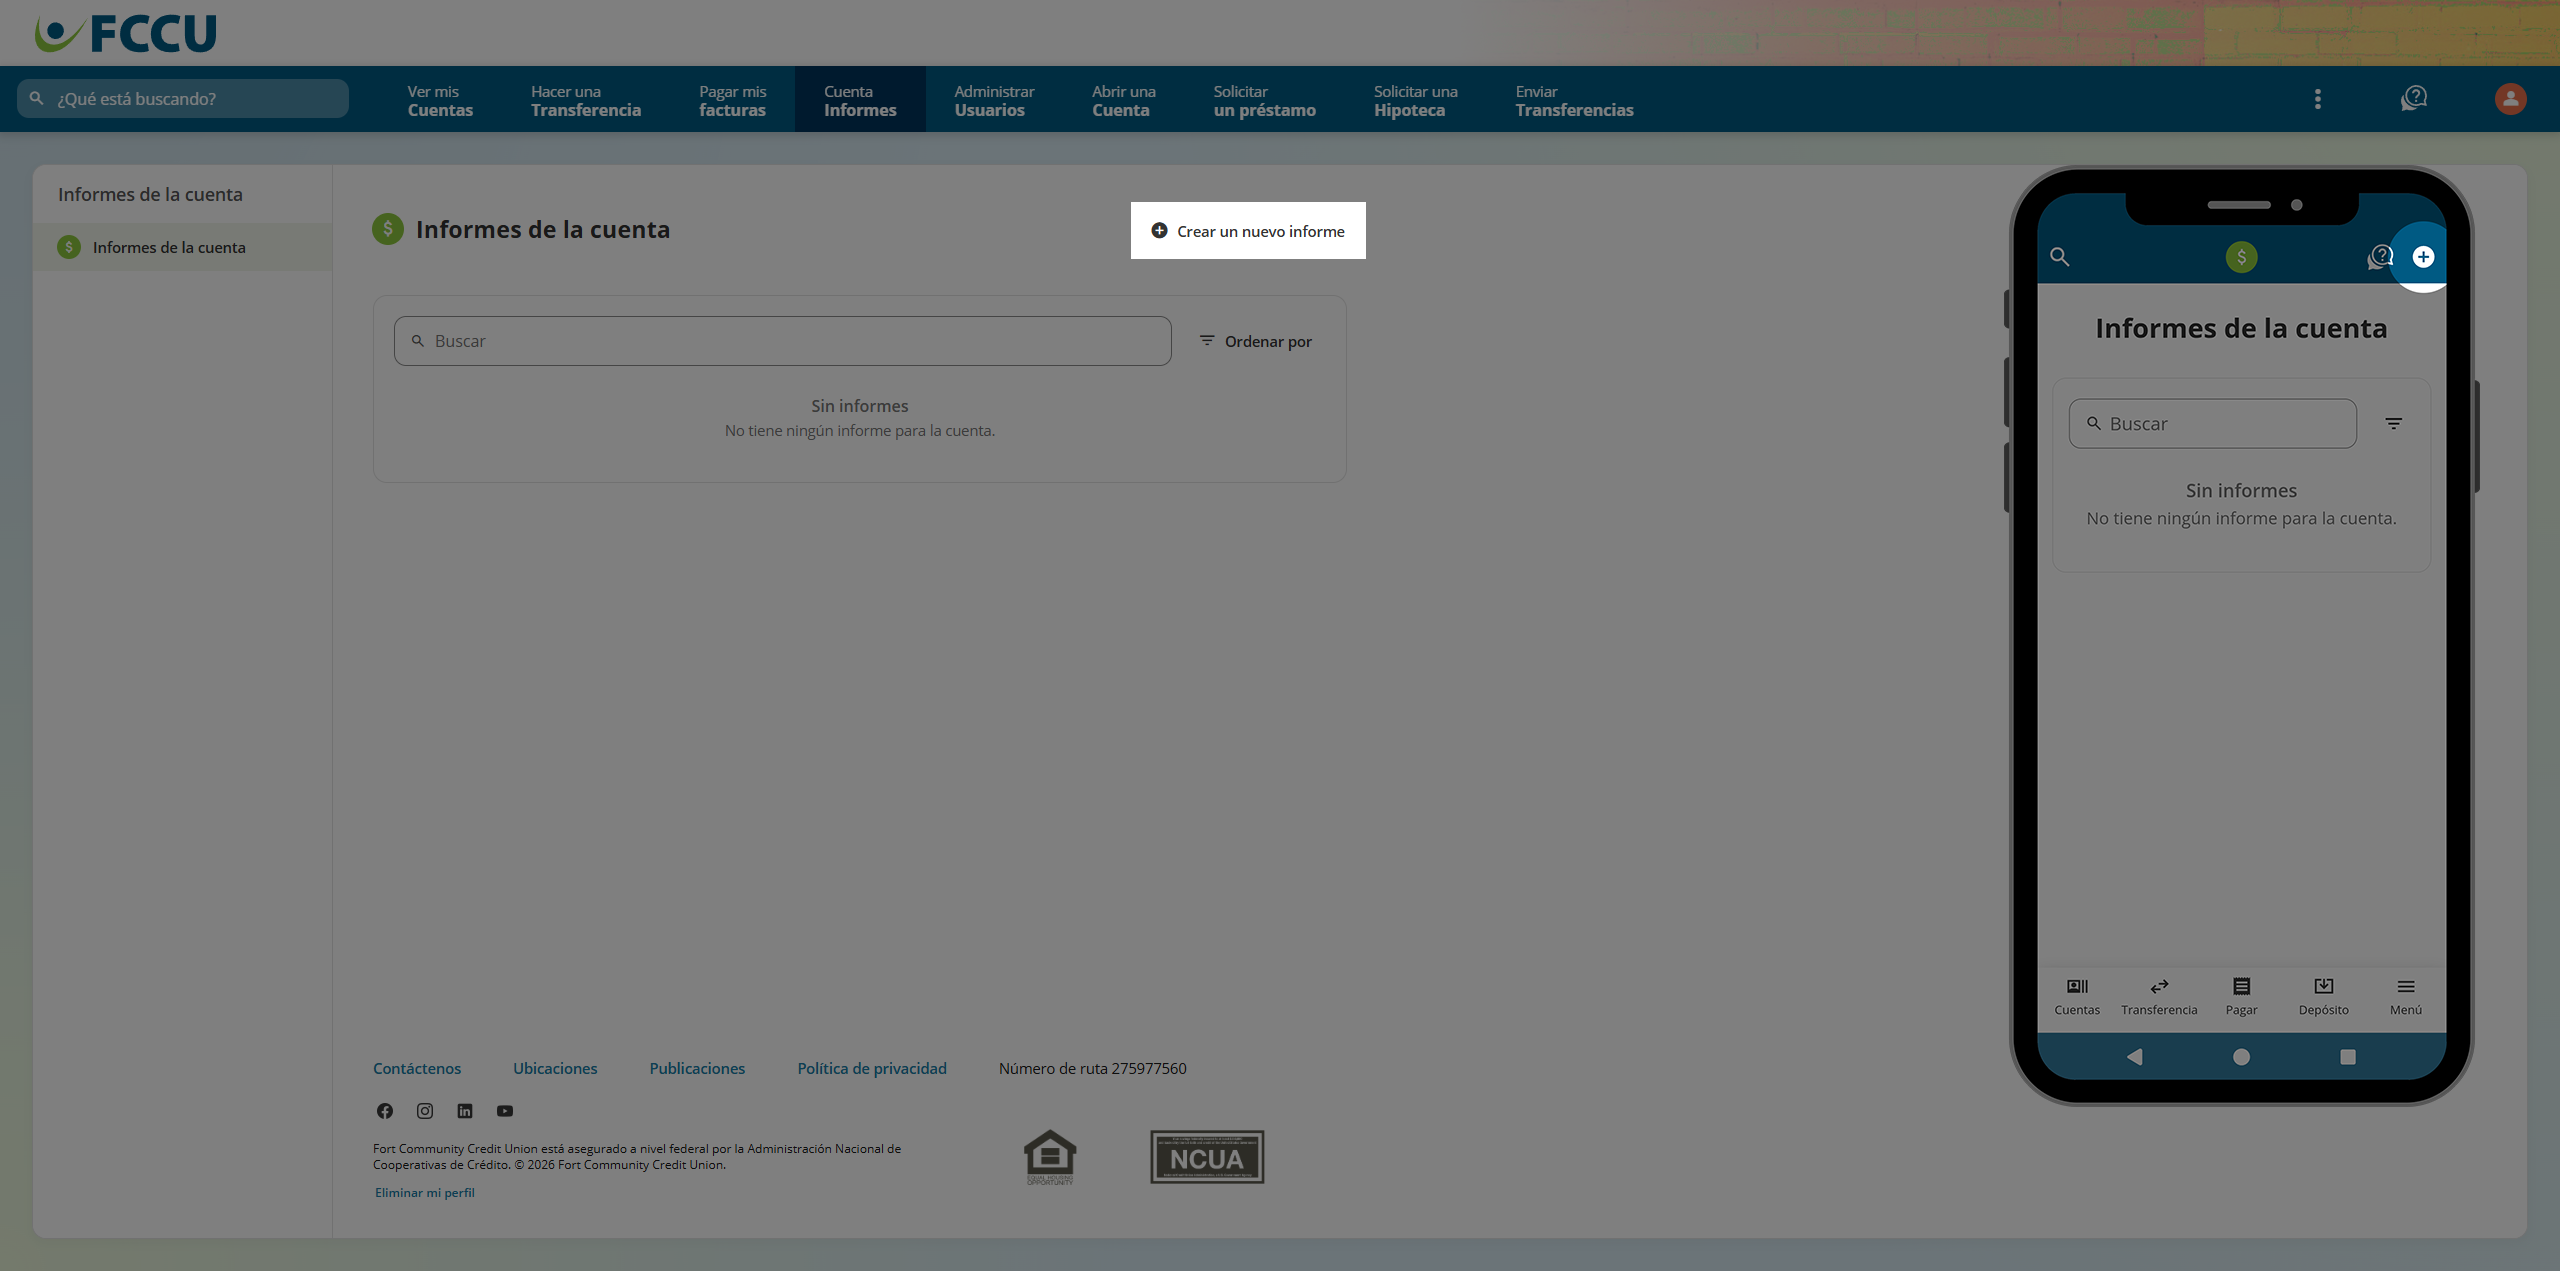2560x1271 pixels.
Task: Click the YouTube icon in footer
Action: 505,1111
